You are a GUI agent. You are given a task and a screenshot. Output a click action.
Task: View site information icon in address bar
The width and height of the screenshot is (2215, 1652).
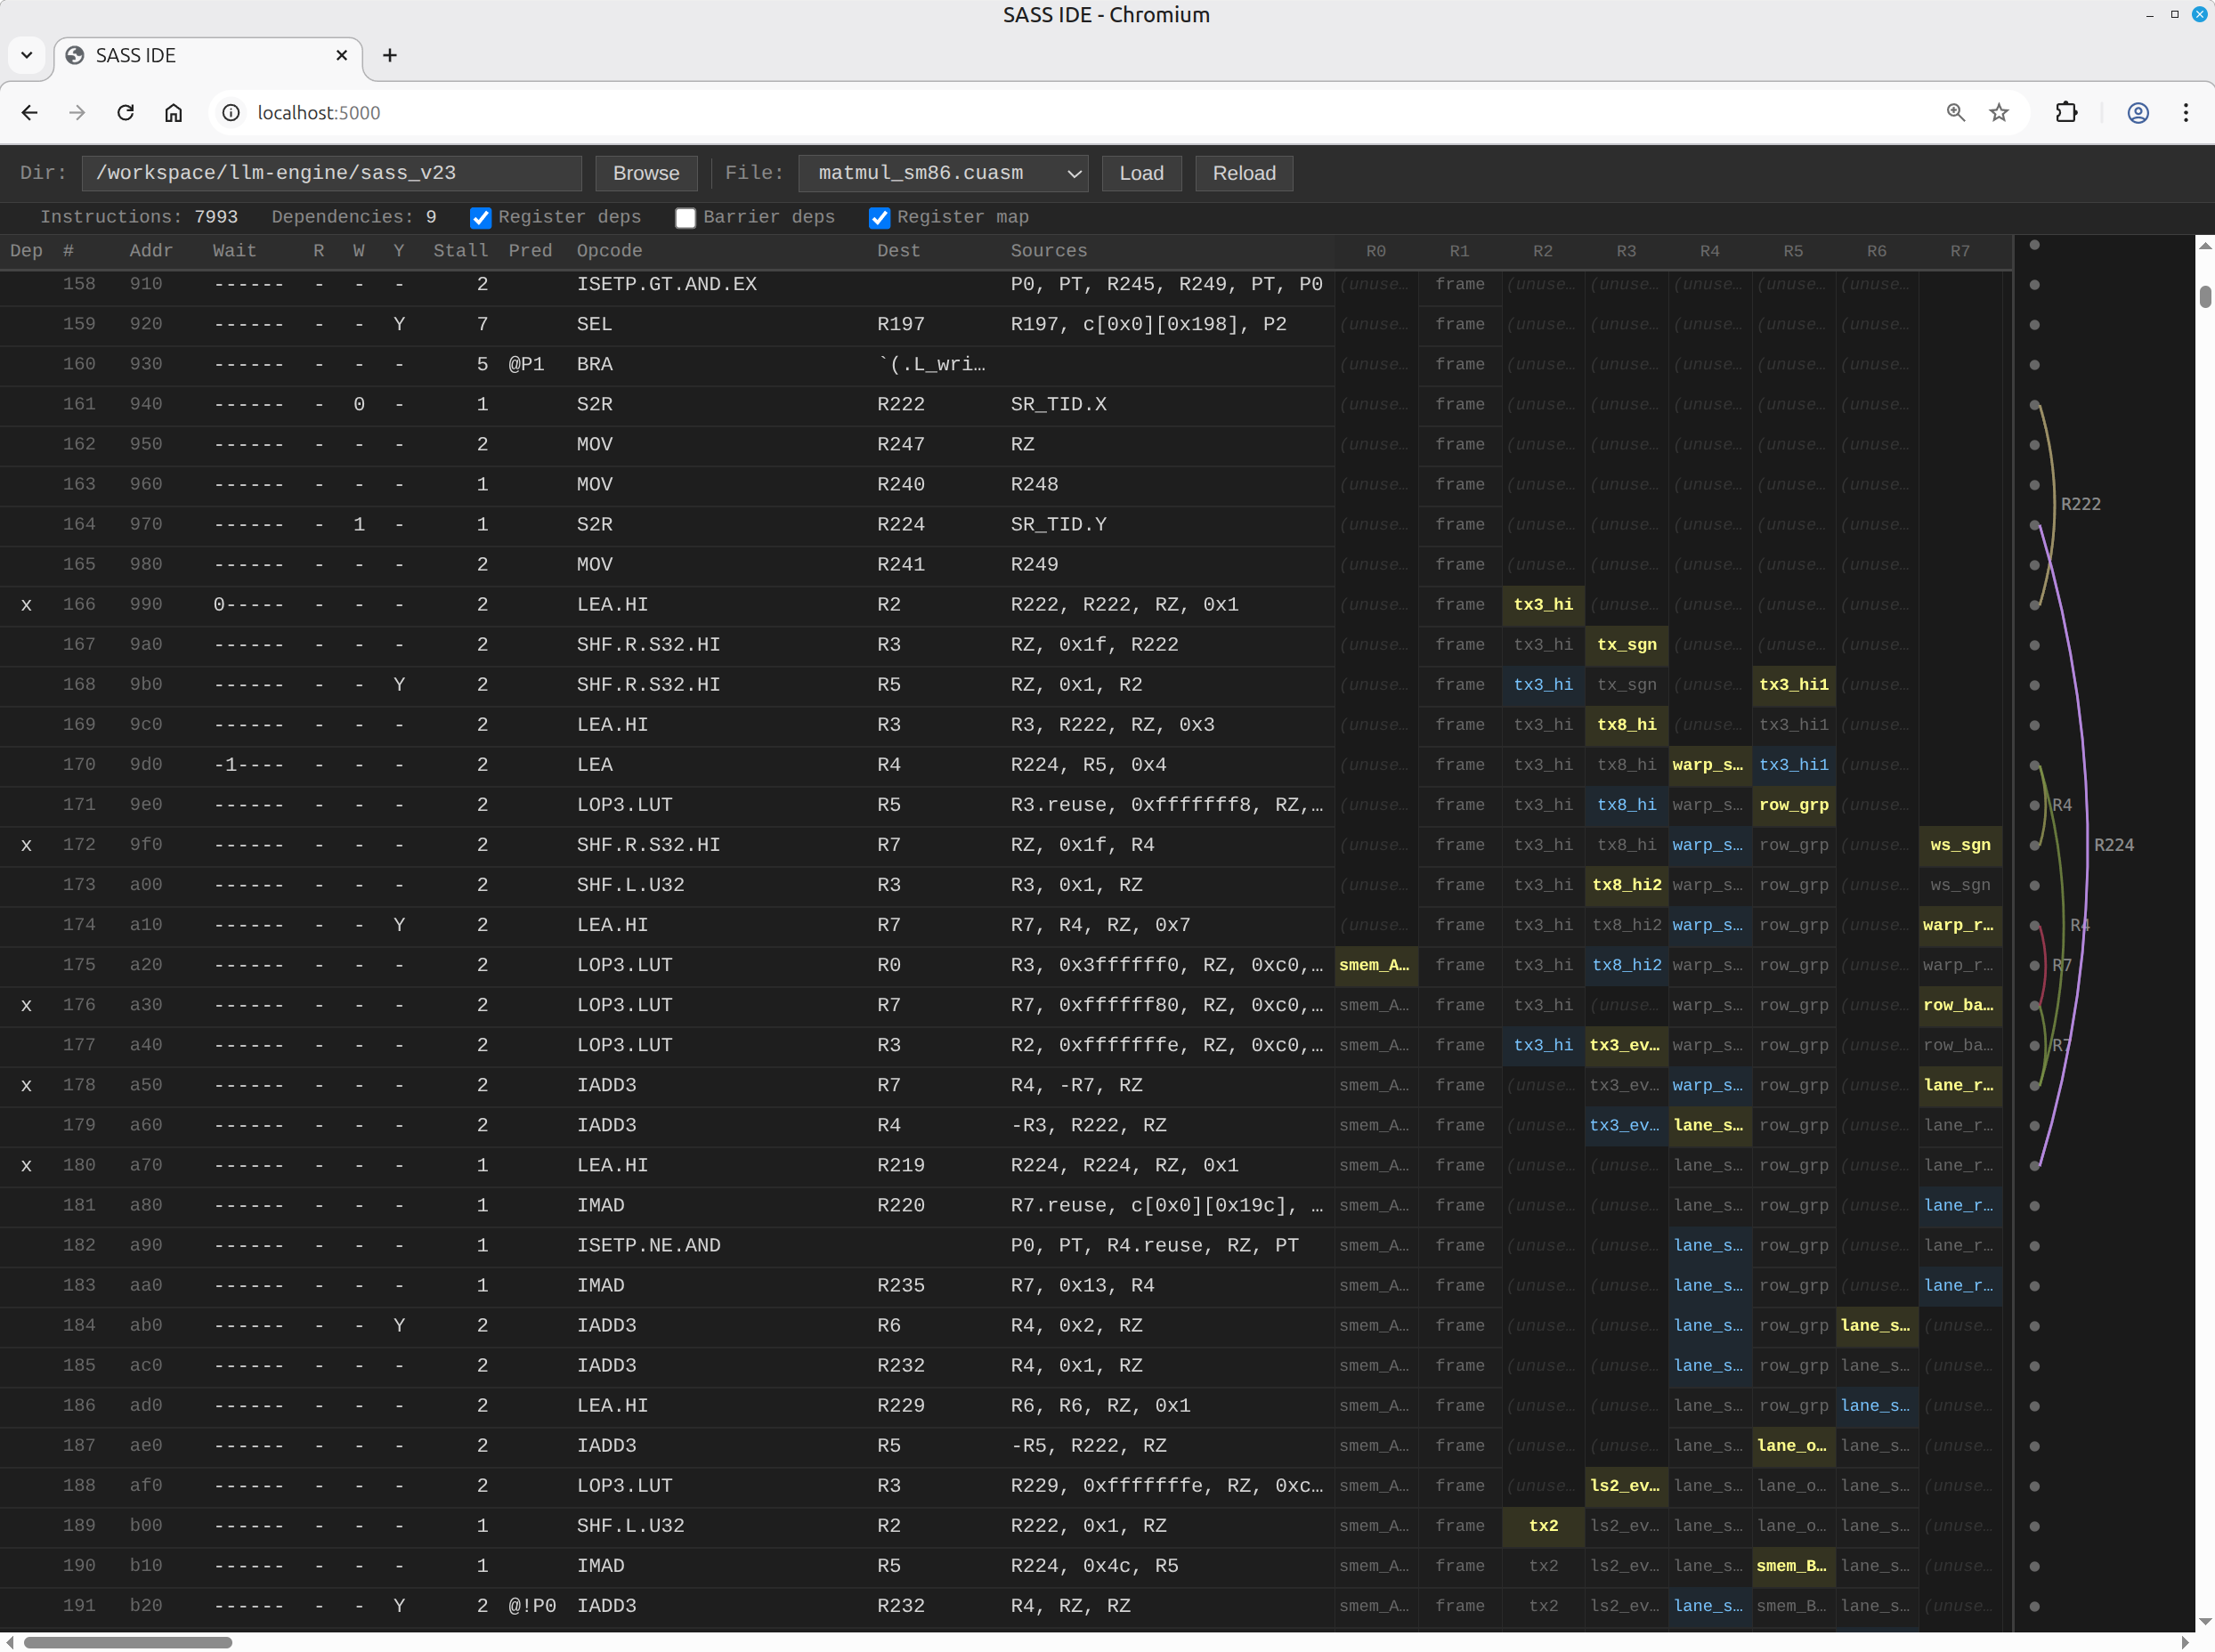tap(231, 112)
